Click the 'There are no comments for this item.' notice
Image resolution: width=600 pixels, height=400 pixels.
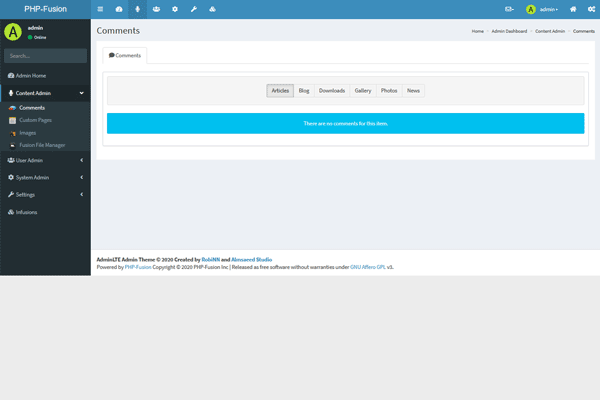(346, 123)
